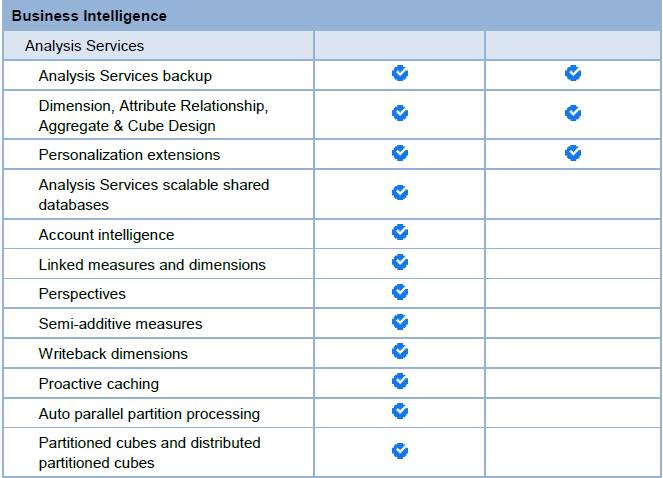This screenshot has height=478, width=663.
Task: Click the Proactive caching text
Action: (x=99, y=384)
